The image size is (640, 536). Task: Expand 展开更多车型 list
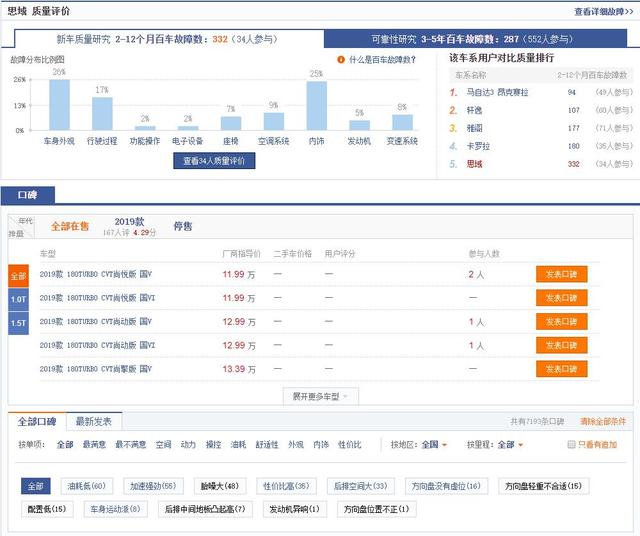[321, 396]
